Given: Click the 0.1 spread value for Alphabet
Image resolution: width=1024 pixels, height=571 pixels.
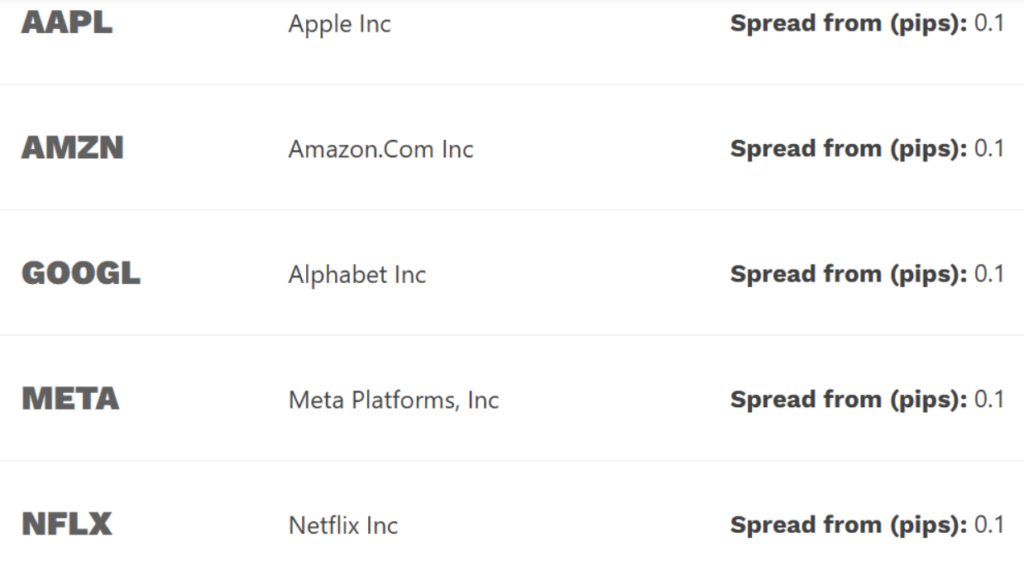Looking at the screenshot, I should (x=989, y=274).
